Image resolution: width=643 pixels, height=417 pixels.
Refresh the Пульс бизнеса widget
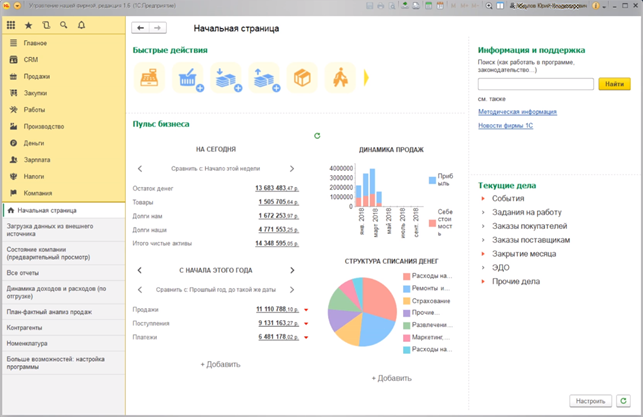[317, 135]
